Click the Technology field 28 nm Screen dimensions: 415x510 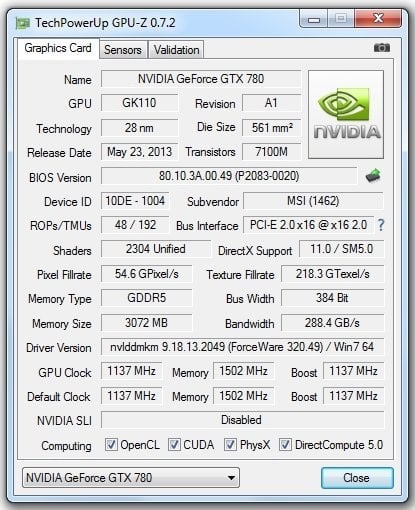click(139, 128)
